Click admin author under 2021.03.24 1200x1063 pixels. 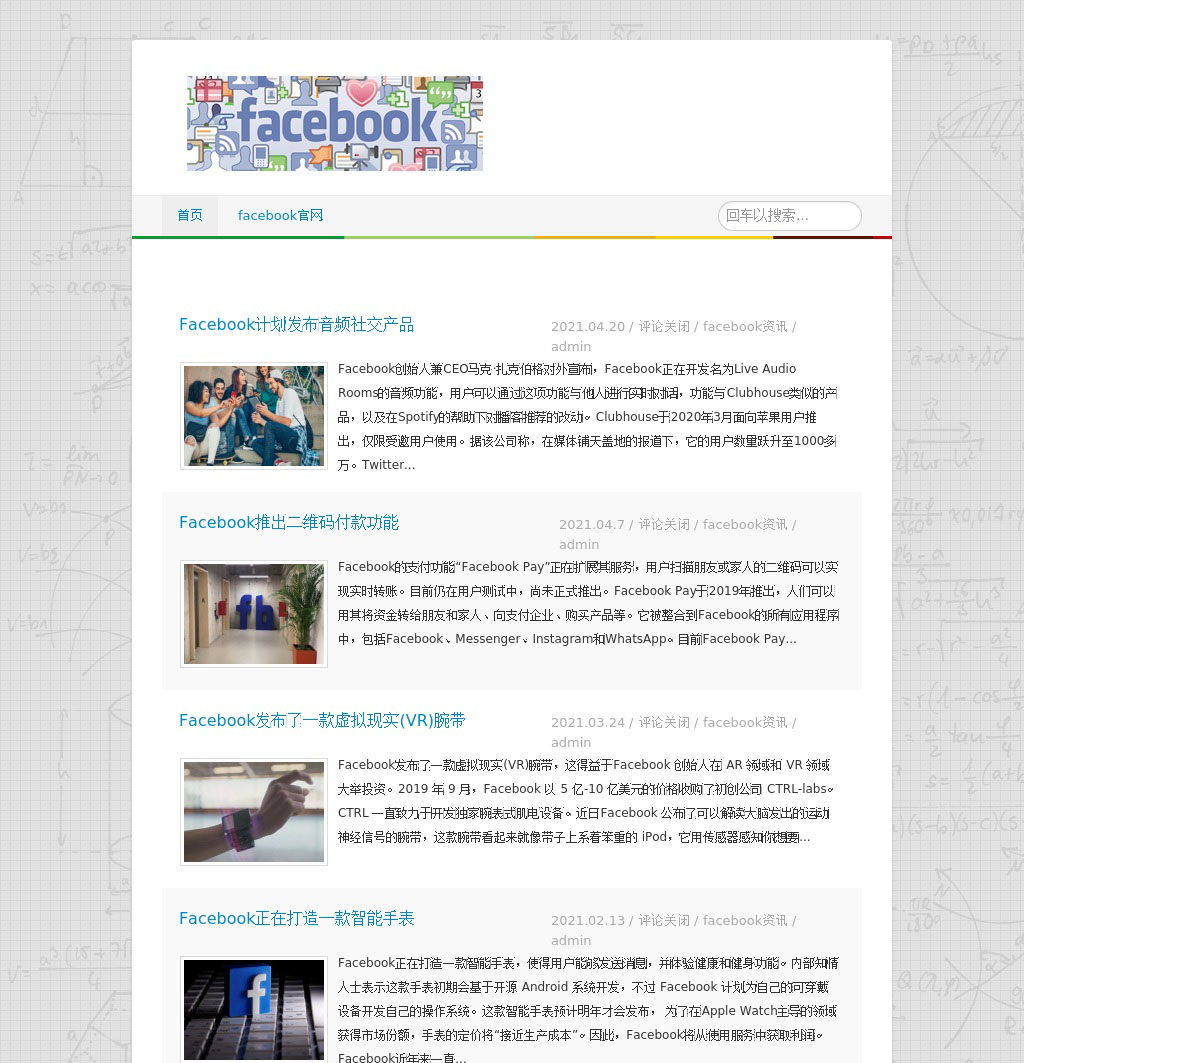click(571, 742)
